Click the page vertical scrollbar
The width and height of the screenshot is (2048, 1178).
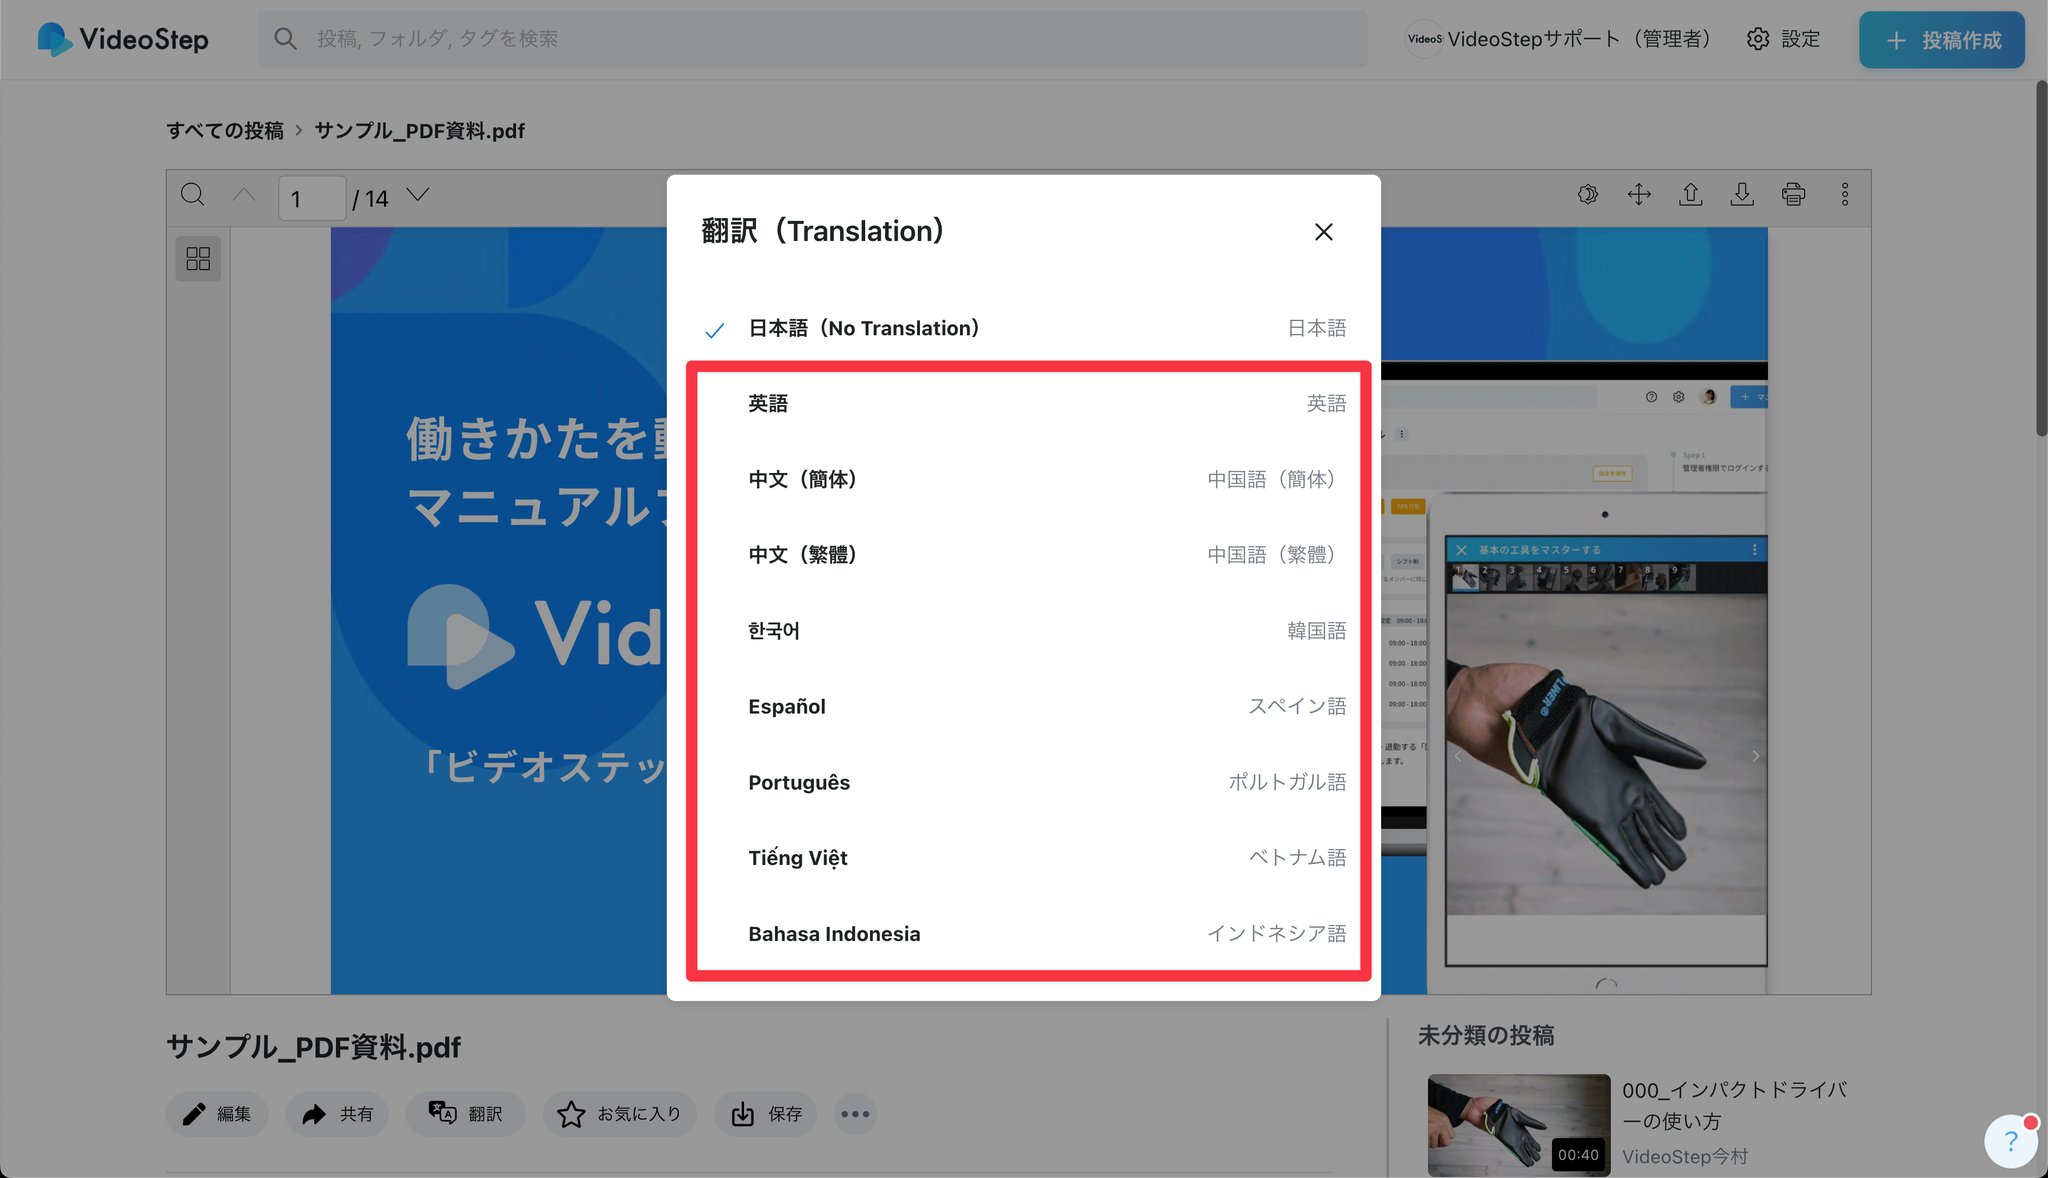pyautogui.click(x=2041, y=260)
